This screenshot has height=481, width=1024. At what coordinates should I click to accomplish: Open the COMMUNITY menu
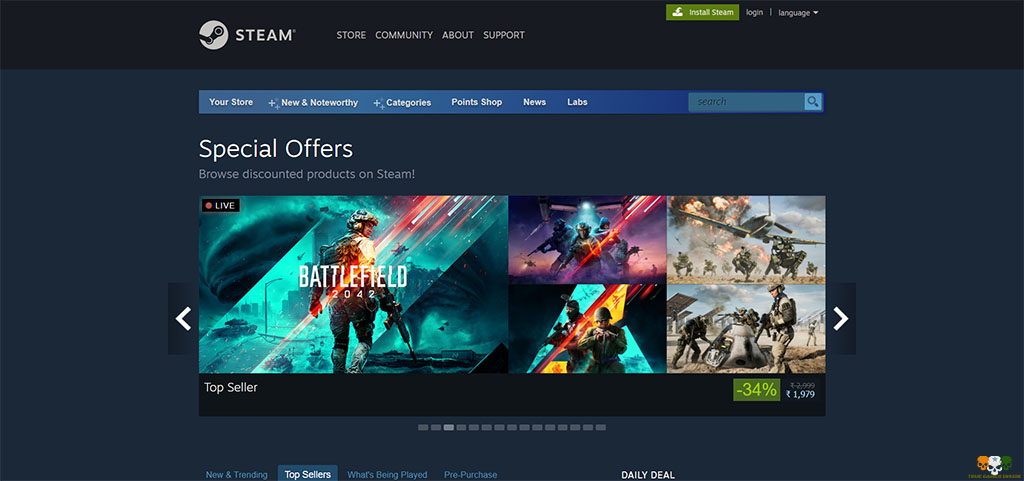404,35
